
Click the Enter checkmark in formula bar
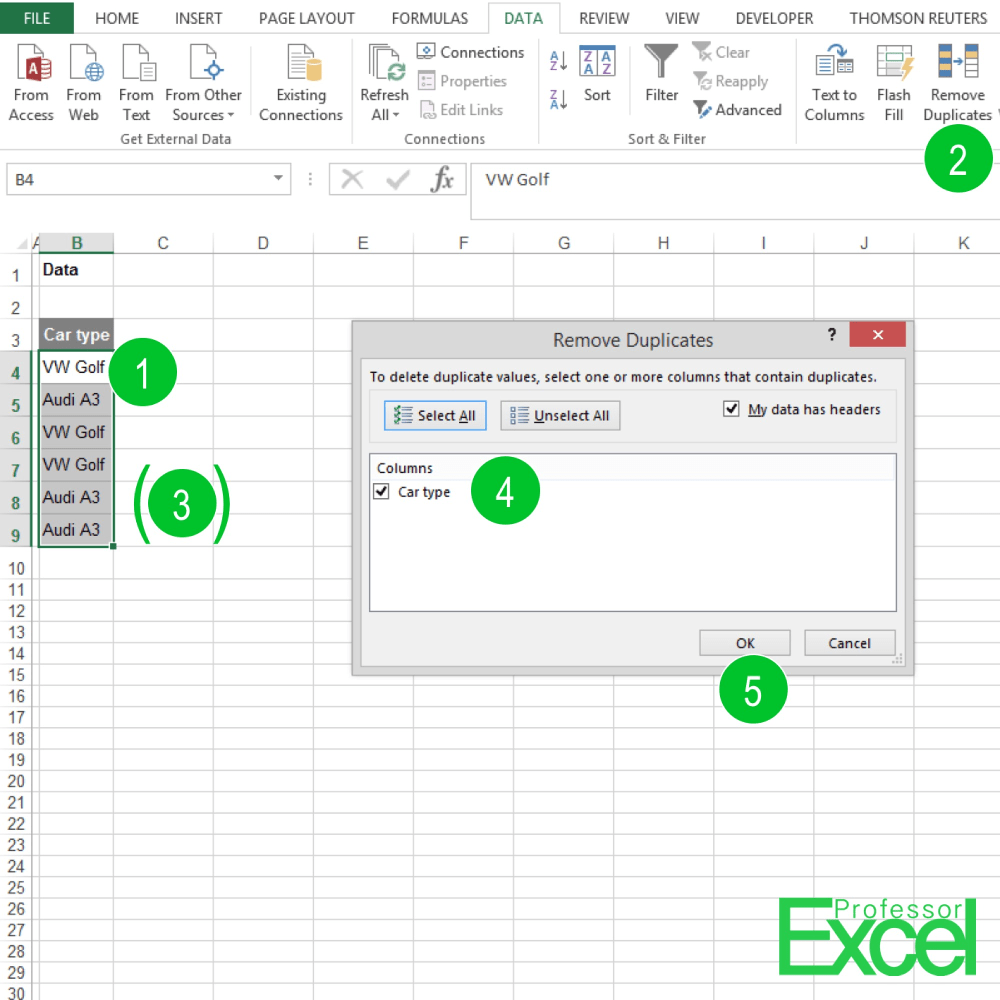(397, 179)
